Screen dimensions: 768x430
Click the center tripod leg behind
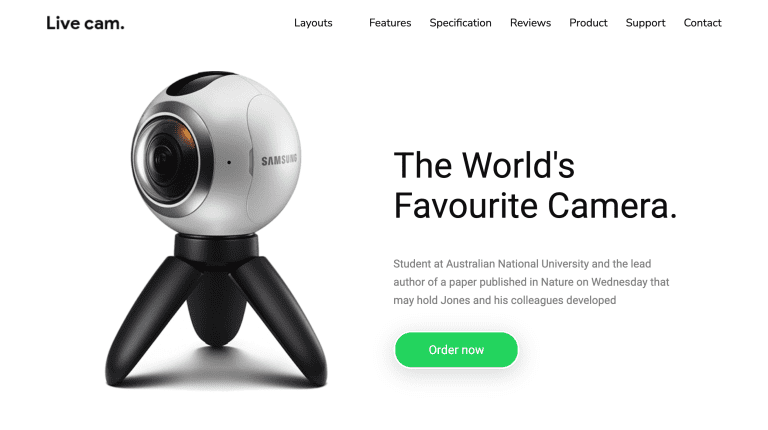tap(216, 311)
